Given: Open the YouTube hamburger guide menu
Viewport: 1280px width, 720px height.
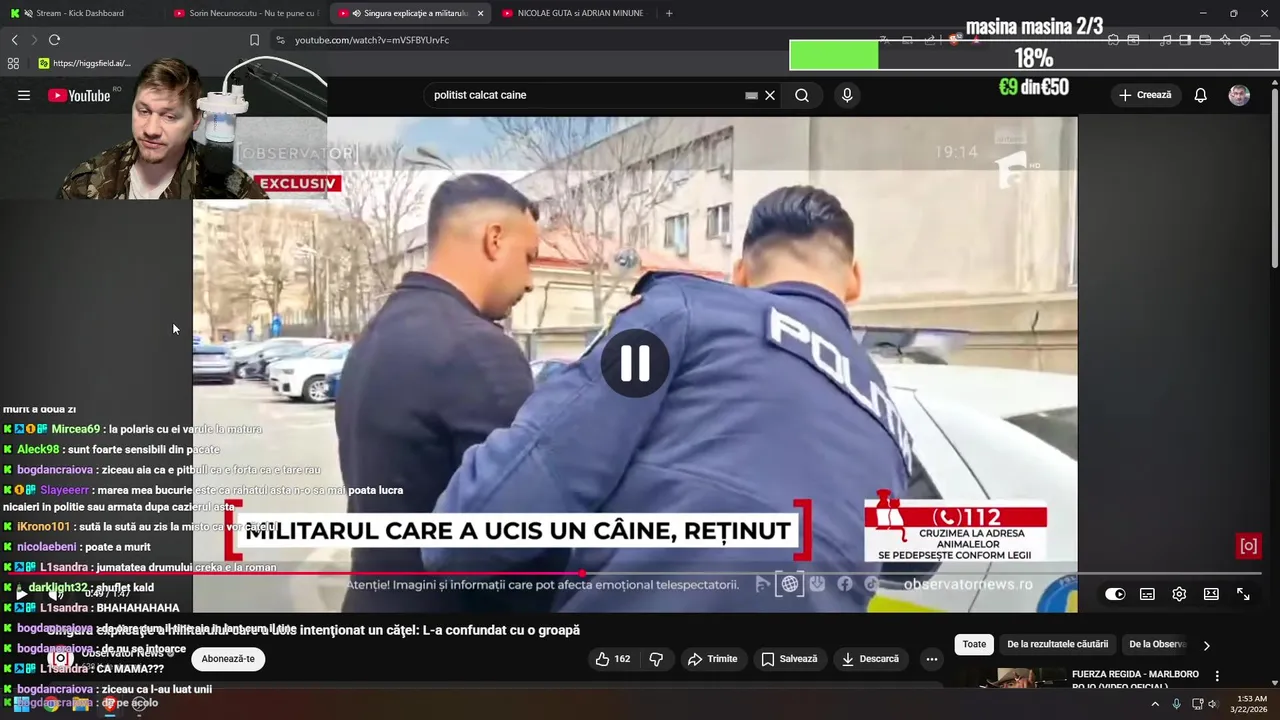Looking at the screenshot, I should [24, 95].
